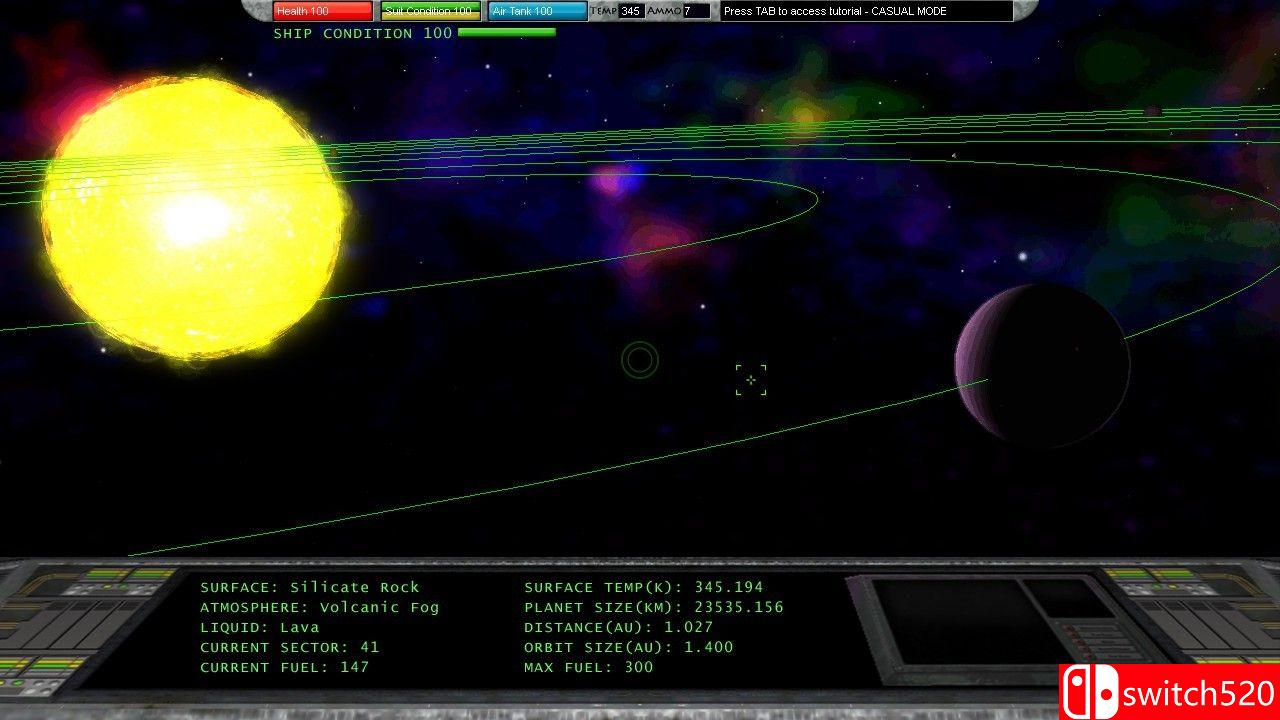Click the small crosshair cursor marker

point(751,379)
